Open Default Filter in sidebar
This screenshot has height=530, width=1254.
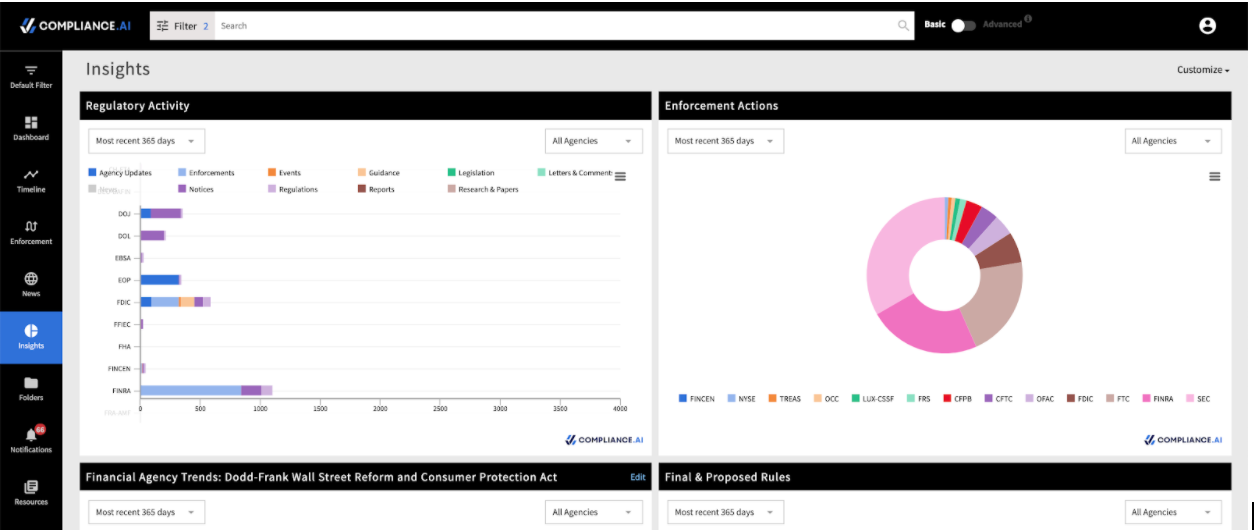tap(31, 76)
